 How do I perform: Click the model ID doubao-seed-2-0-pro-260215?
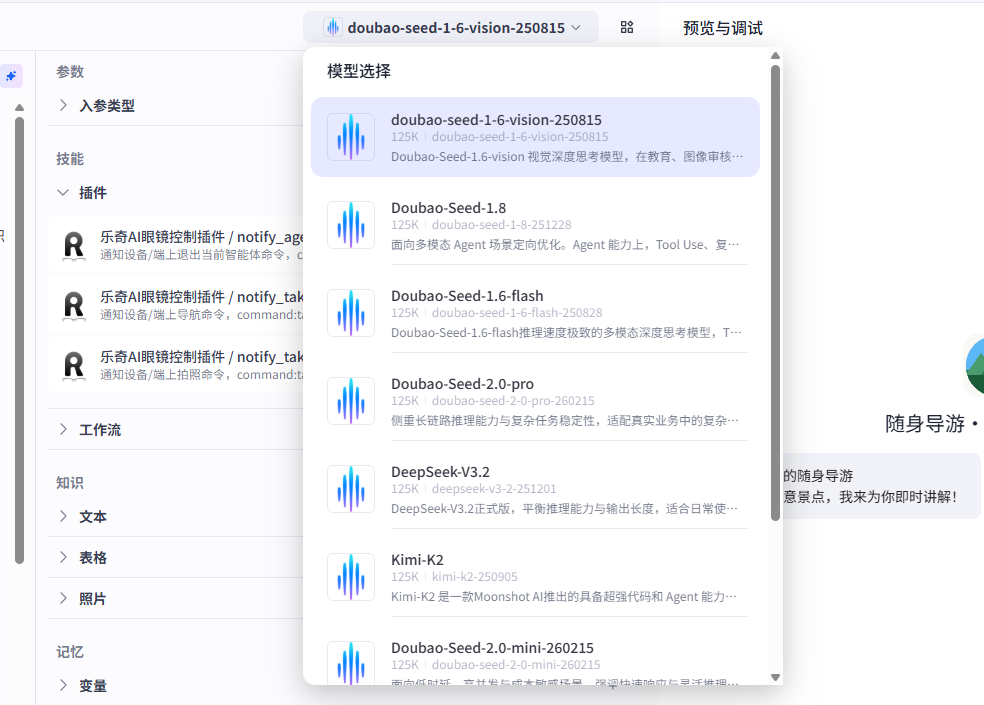[513, 401]
